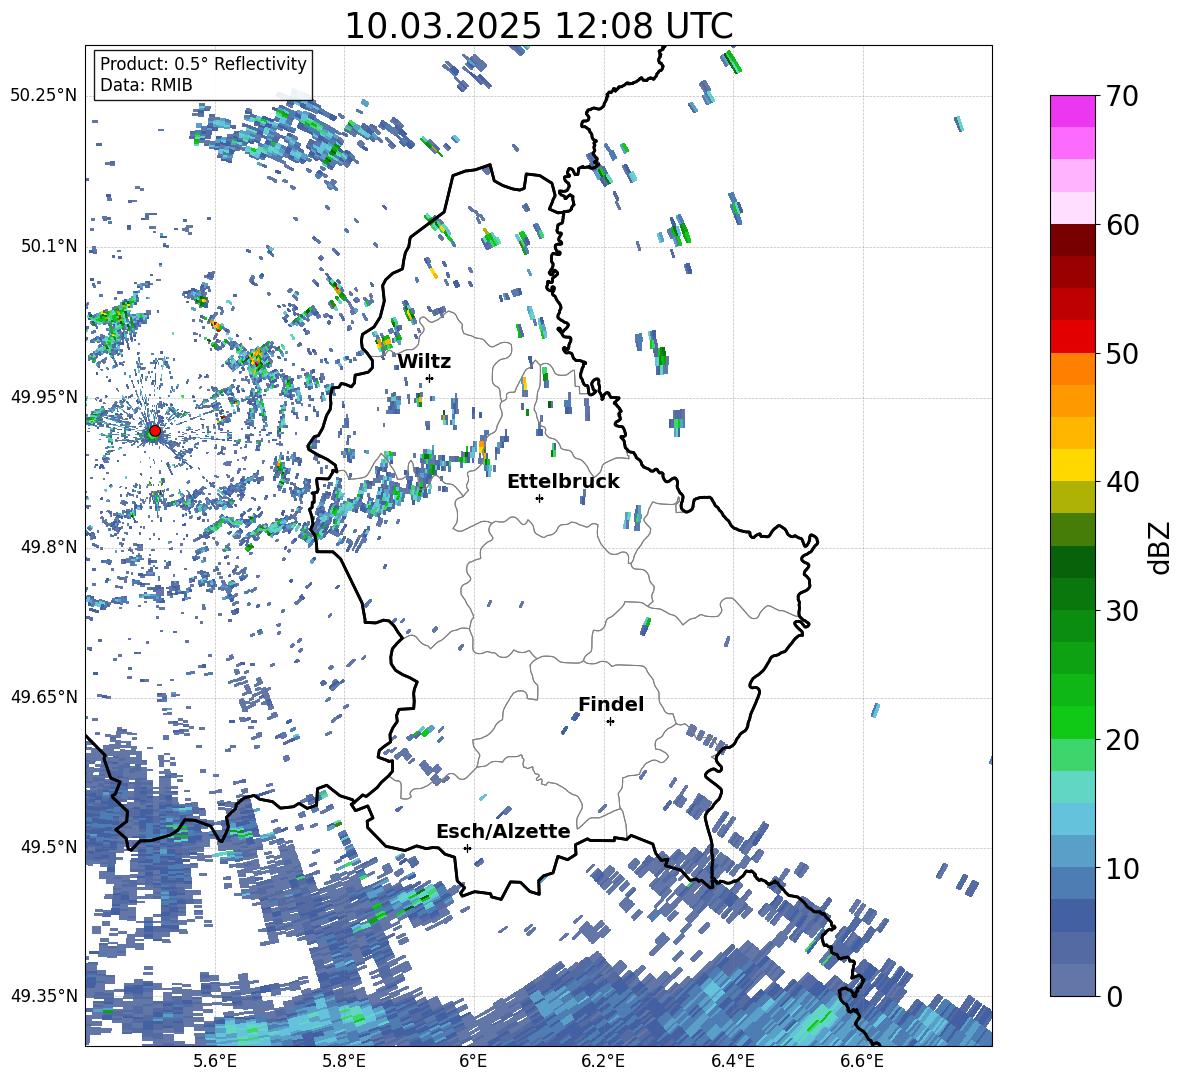Click the longitude label 6.2°E
Screen dimensions: 1184x1081
coord(603,1061)
